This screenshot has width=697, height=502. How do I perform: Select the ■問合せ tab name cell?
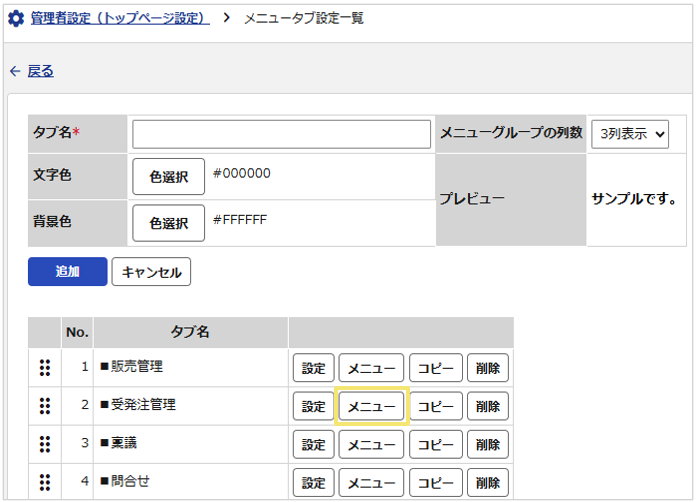point(191,482)
